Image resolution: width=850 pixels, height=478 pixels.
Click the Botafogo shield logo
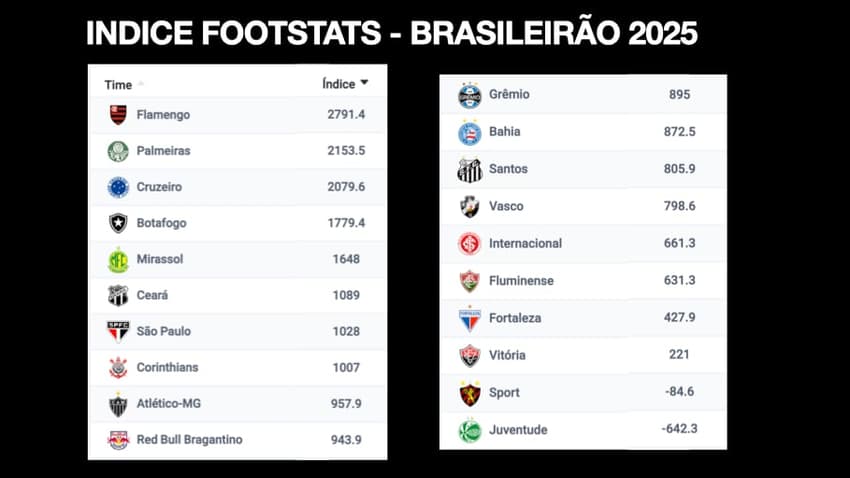(x=118, y=223)
